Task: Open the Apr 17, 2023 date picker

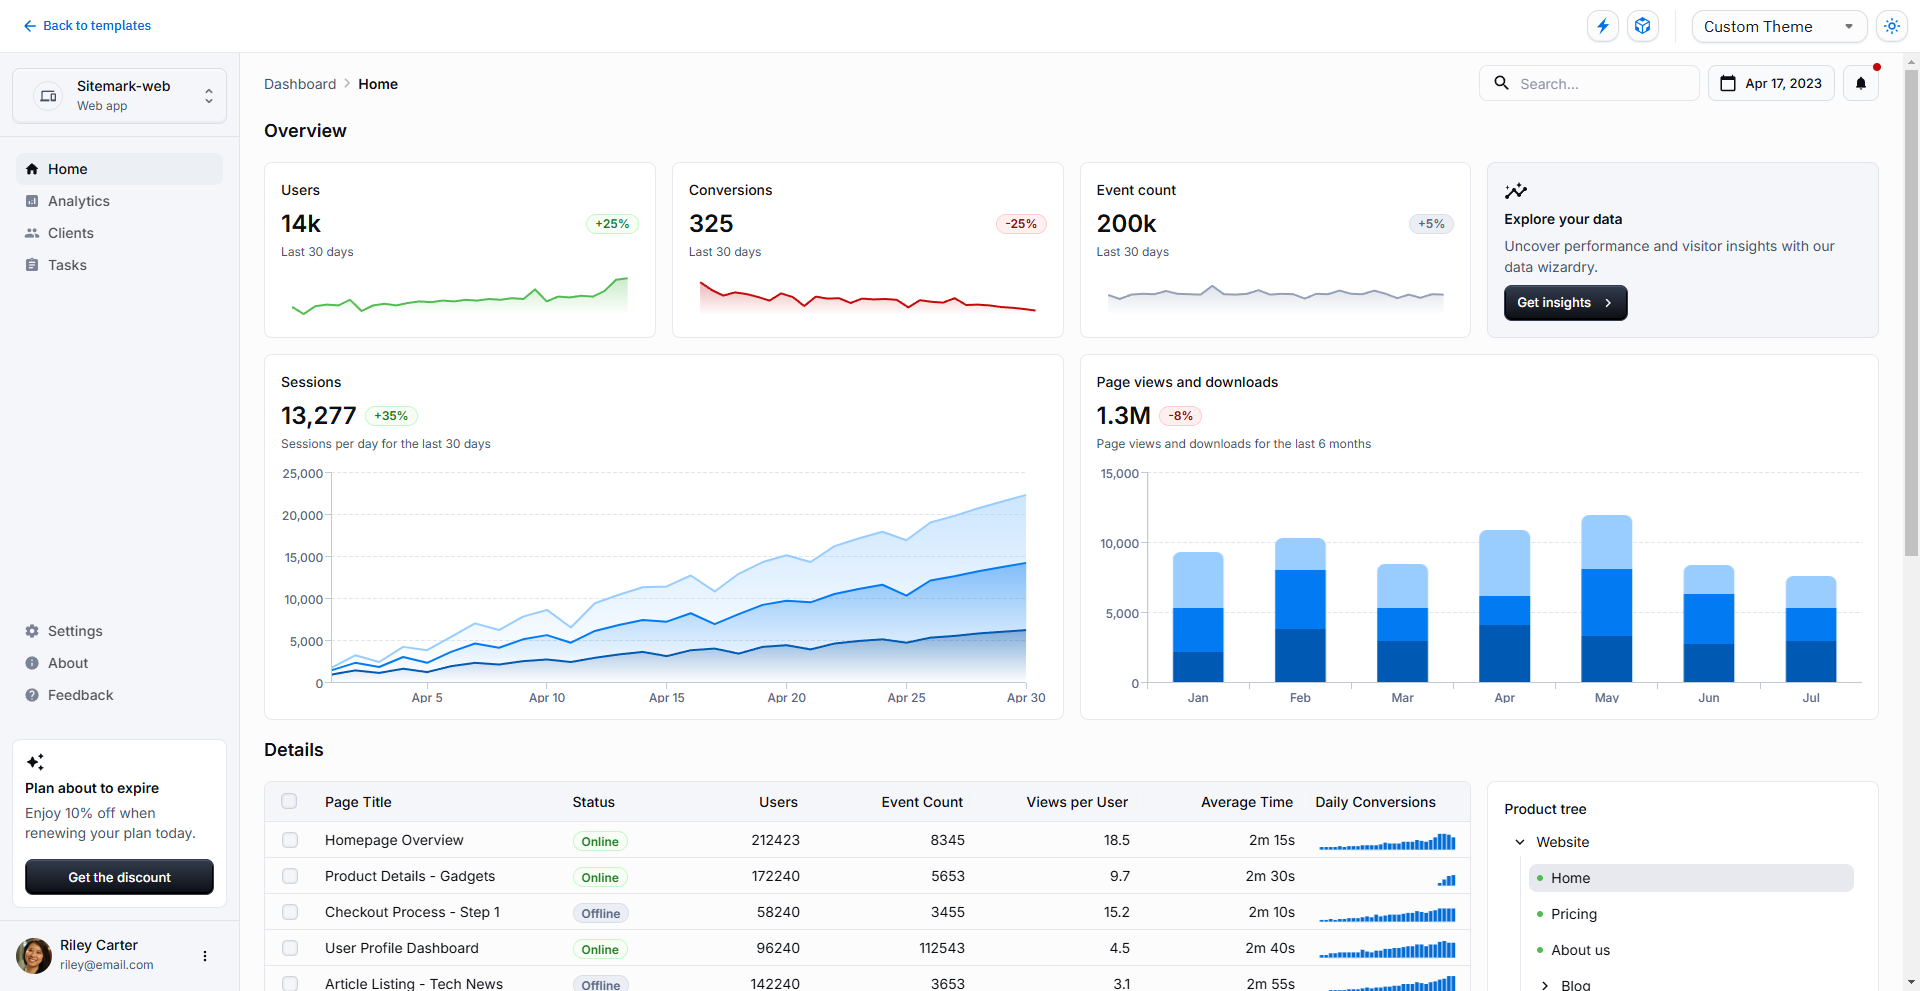Action: (x=1771, y=83)
